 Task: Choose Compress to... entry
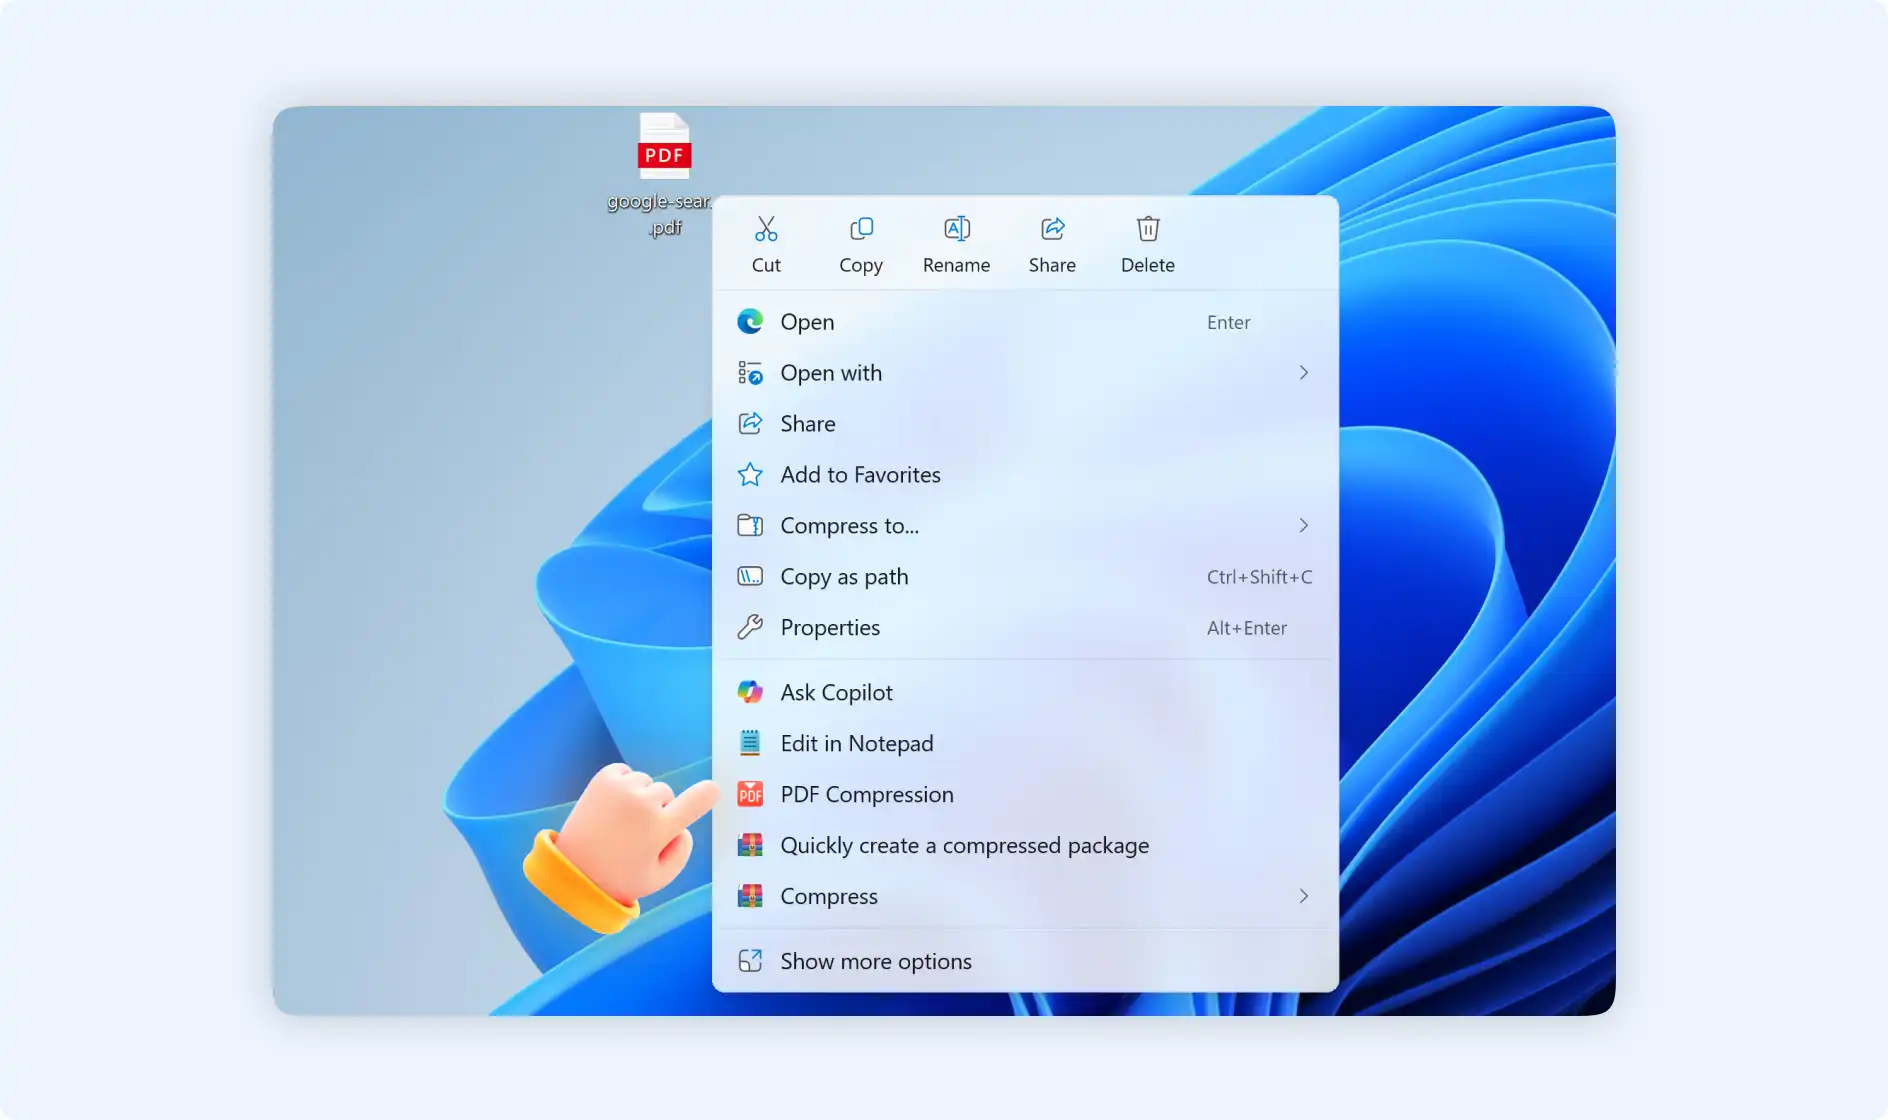[1025, 526]
